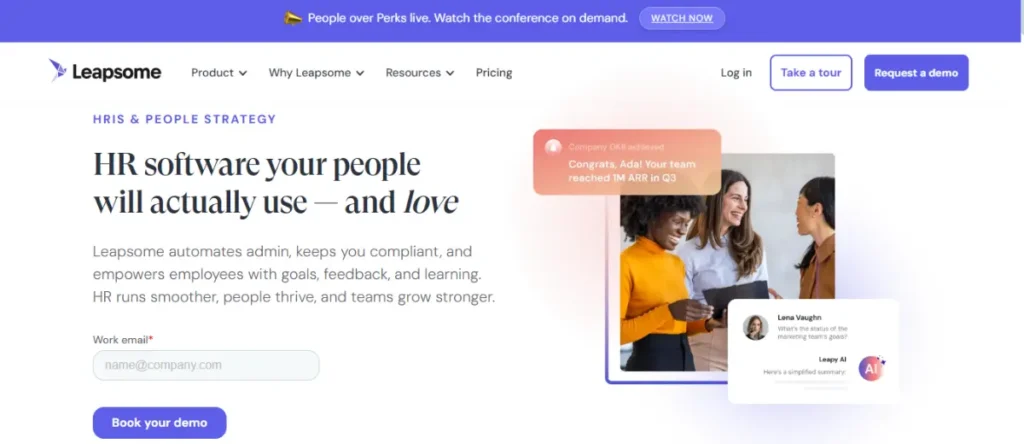Click the WATCH NOW banner button

click(x=682, y=18)
